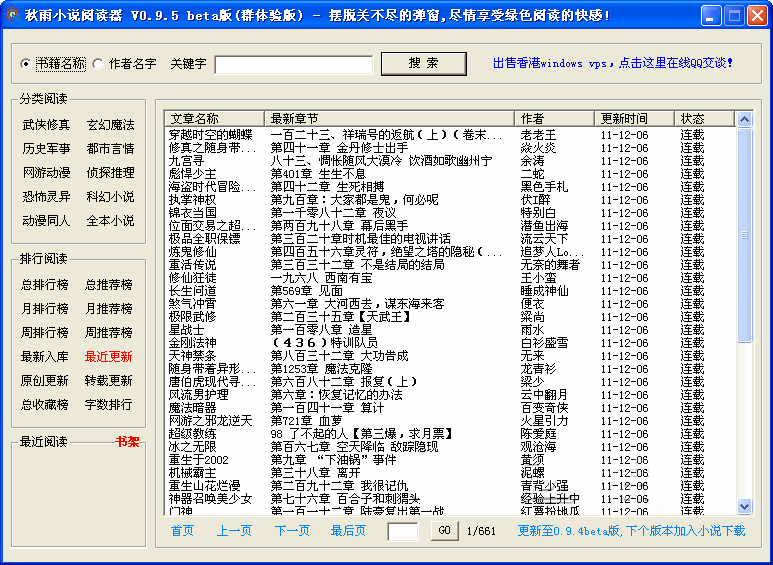
Task: Show the 总排行榜 ranking
Action: [46, 285]
